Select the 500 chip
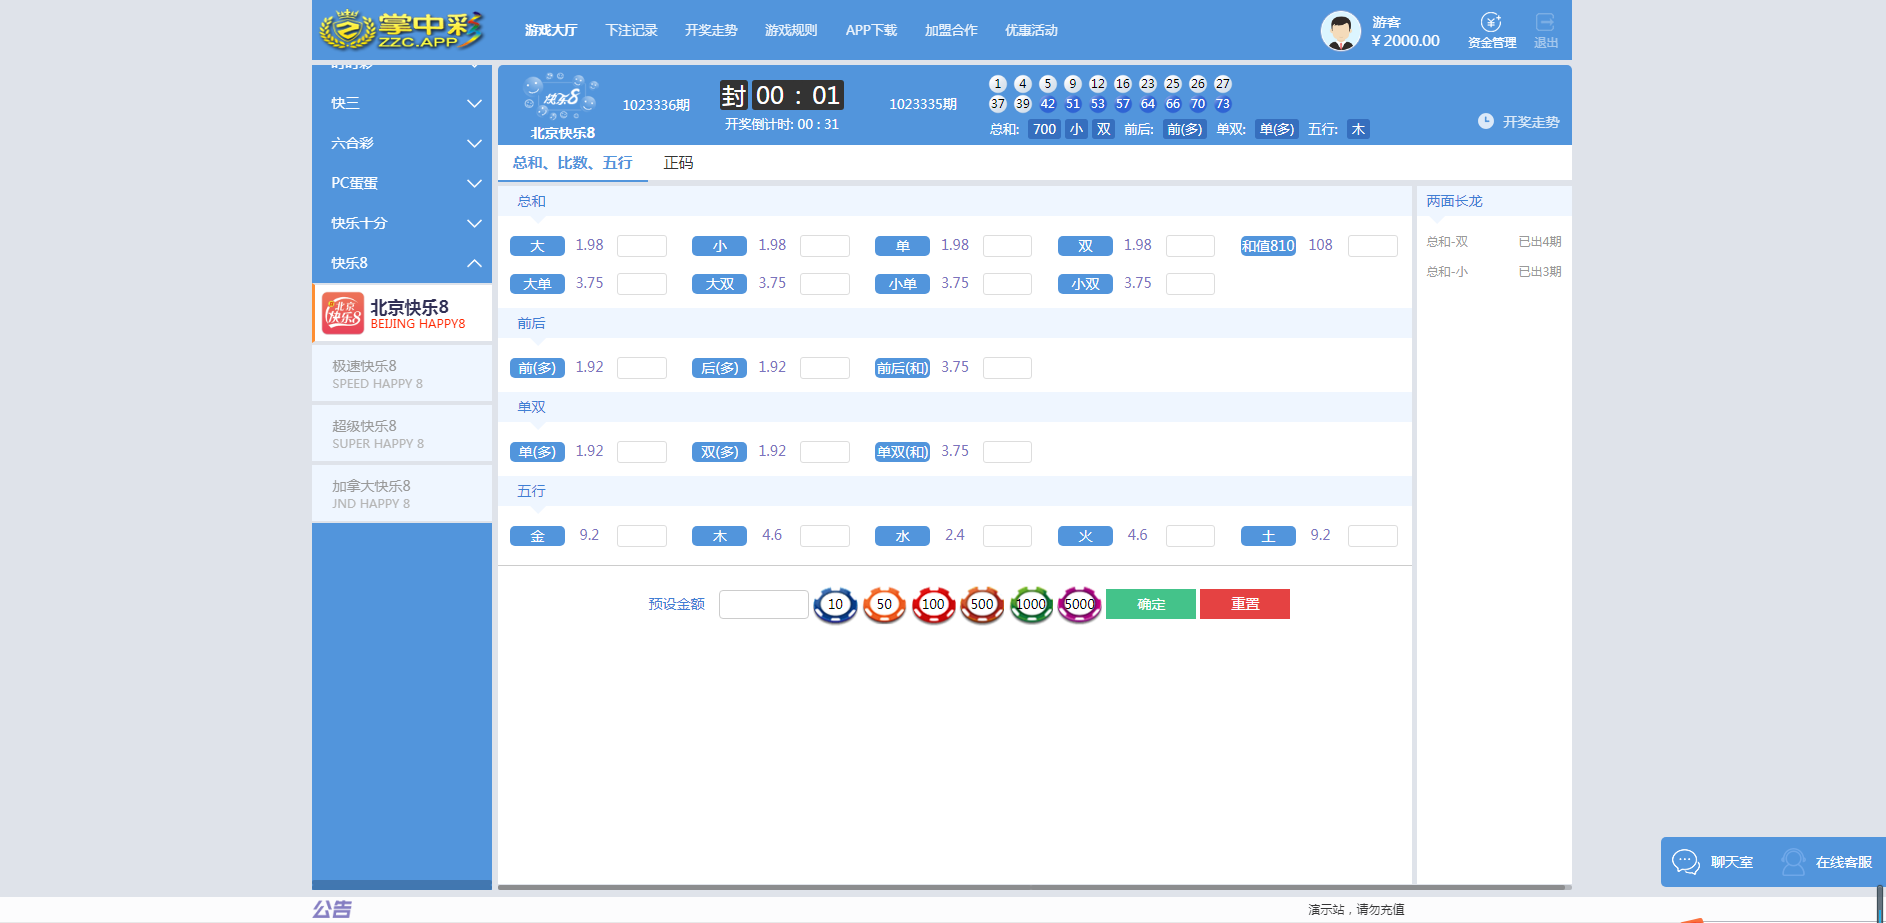The height and width of the screenshot is (923, 1886). coord(982,604)
